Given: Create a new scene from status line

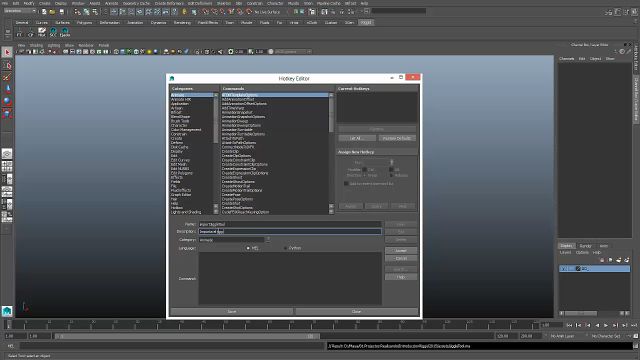Looking at the screenshot, I should [44, 12].
